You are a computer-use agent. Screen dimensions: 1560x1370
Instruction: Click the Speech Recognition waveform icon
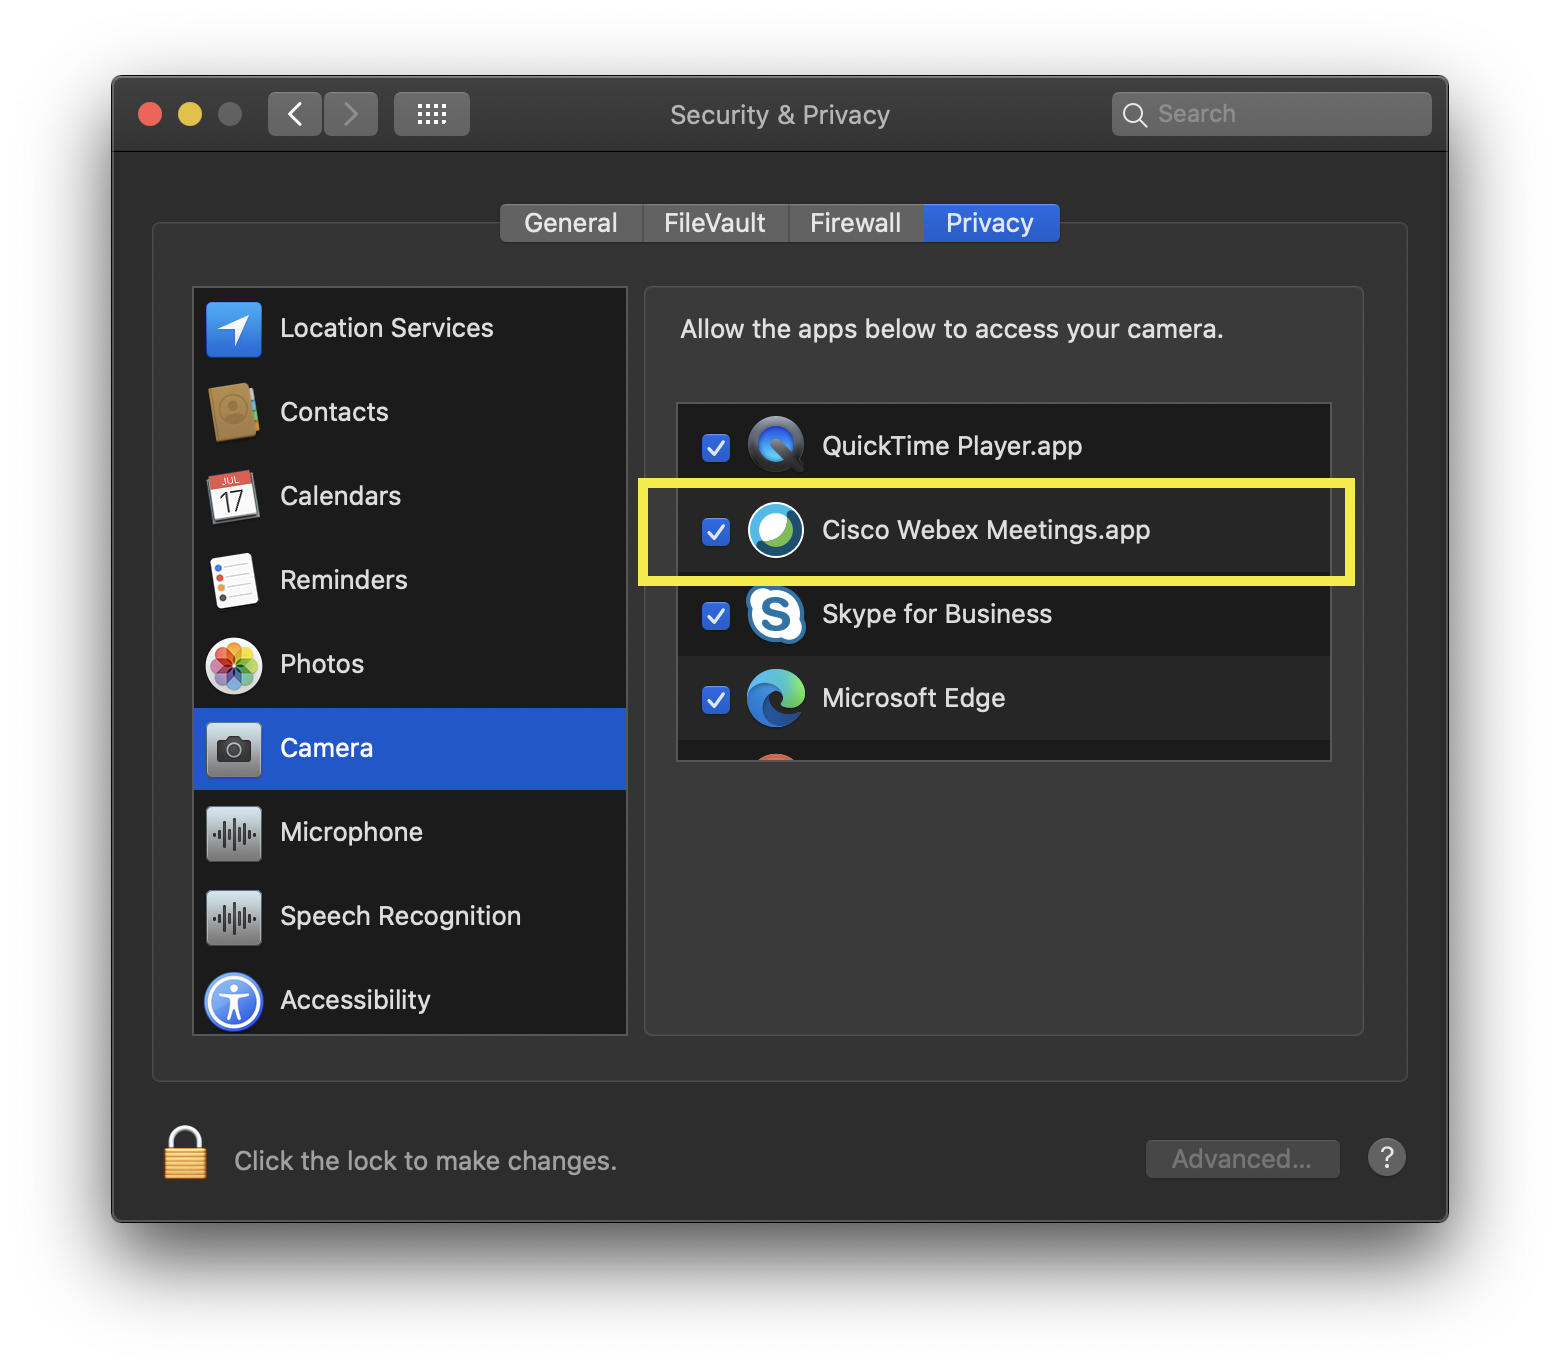pos(234,917)
